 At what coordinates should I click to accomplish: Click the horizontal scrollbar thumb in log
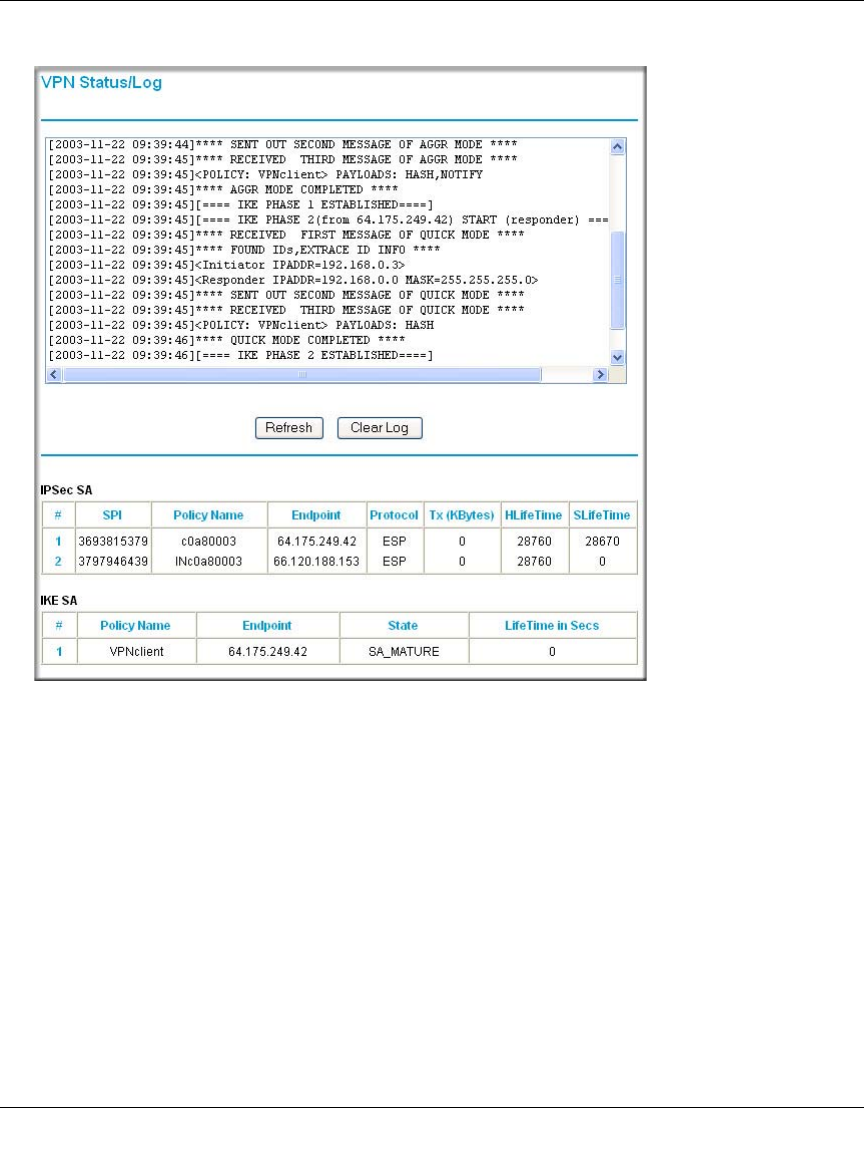tap(302, 375)
